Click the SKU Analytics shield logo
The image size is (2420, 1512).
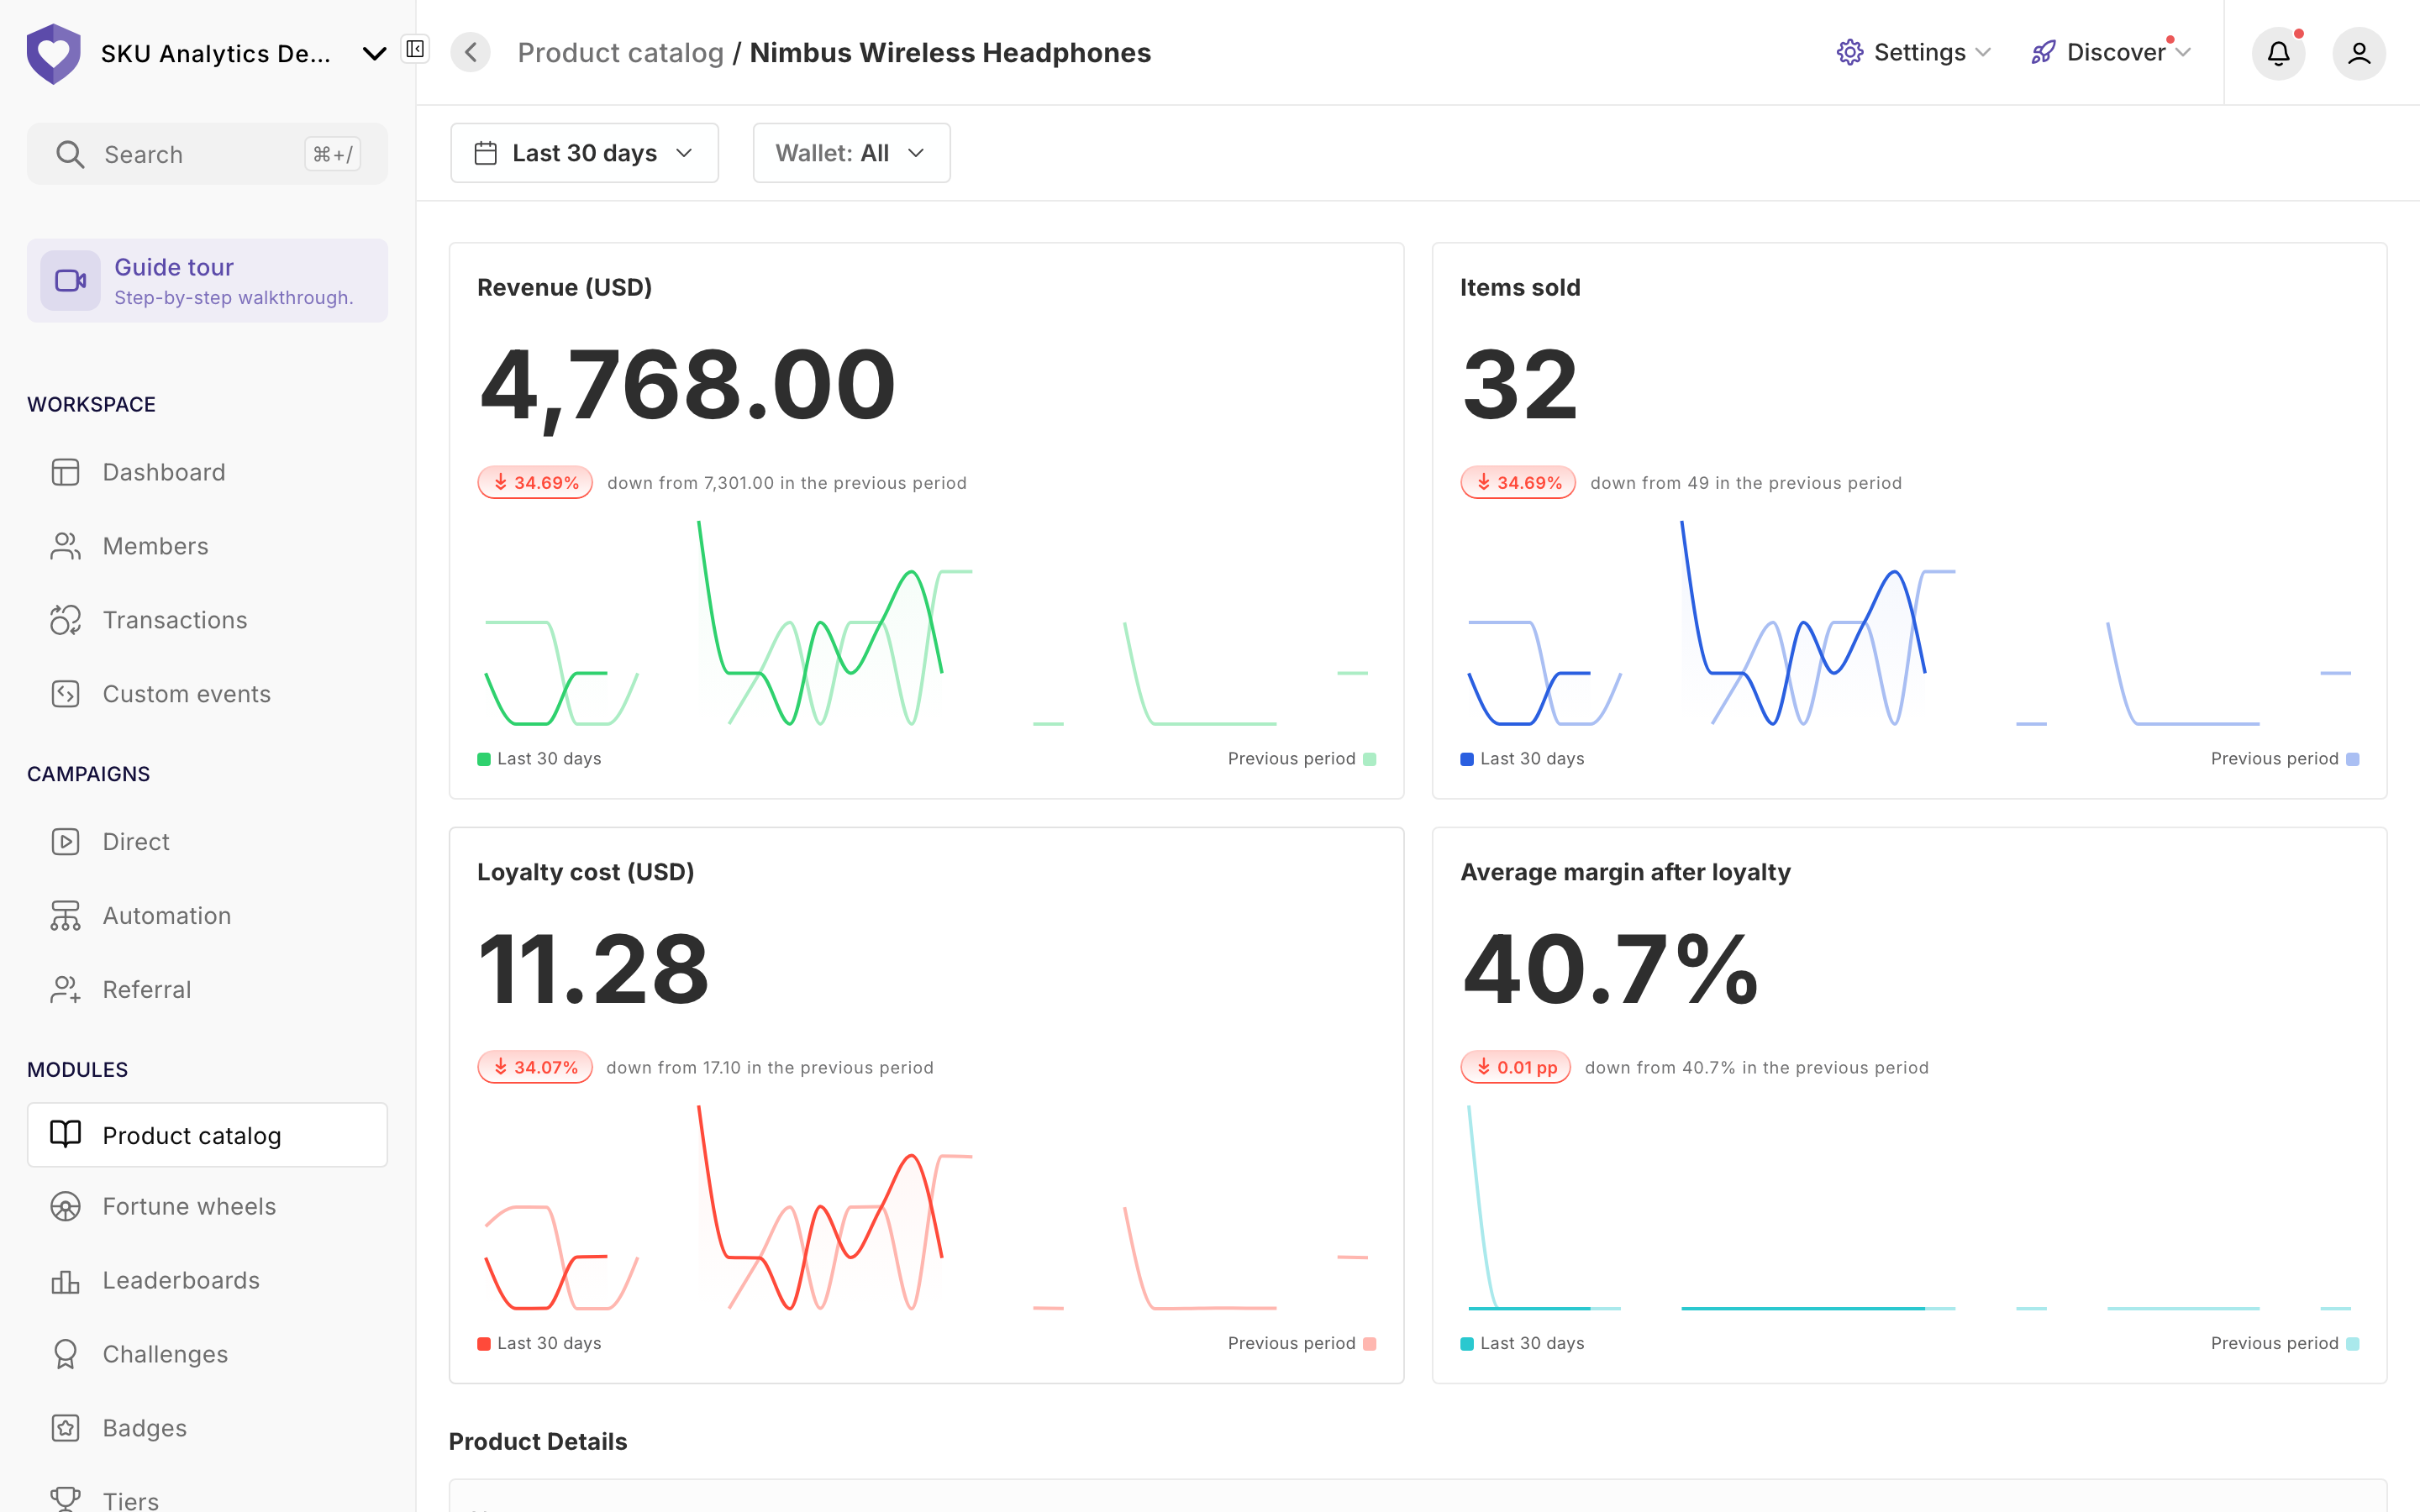tap(53, 53)
